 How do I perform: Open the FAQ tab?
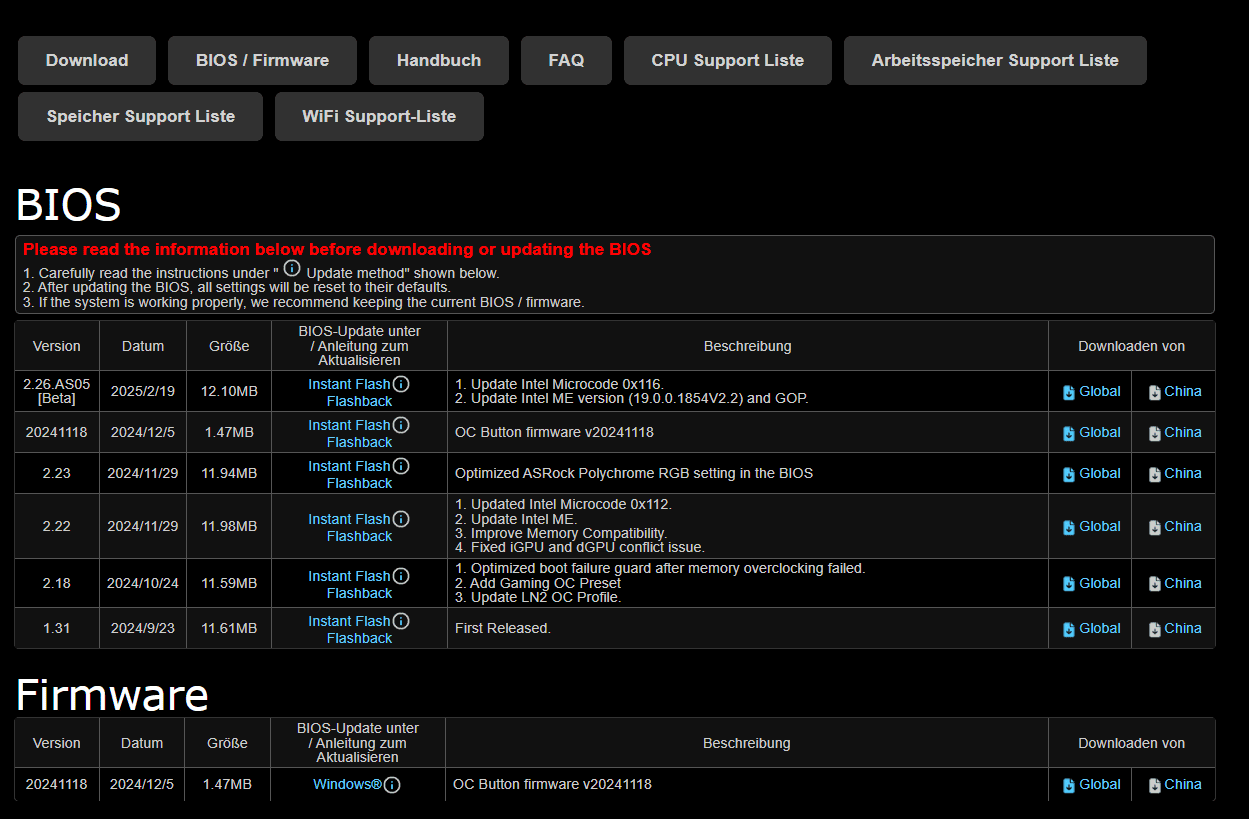coord(566,60)
